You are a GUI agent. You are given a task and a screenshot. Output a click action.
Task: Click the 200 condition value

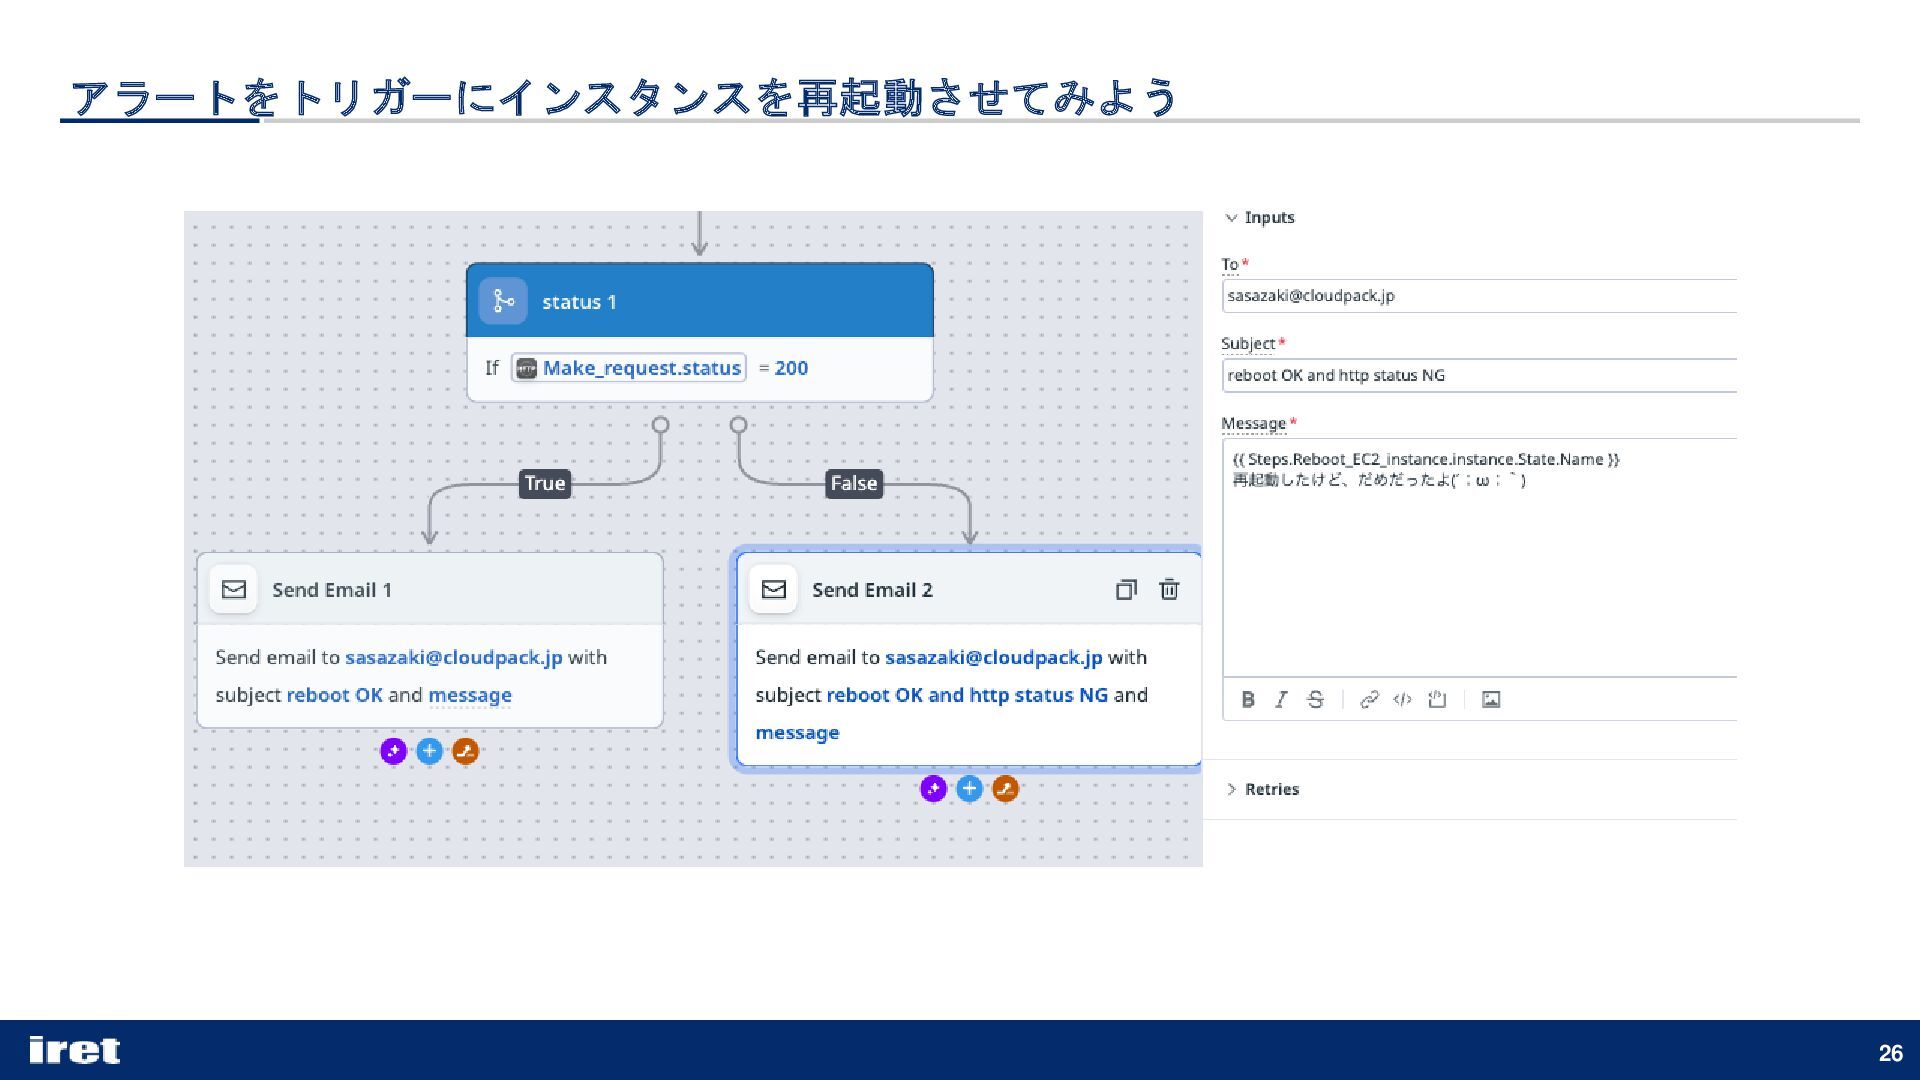791,368
